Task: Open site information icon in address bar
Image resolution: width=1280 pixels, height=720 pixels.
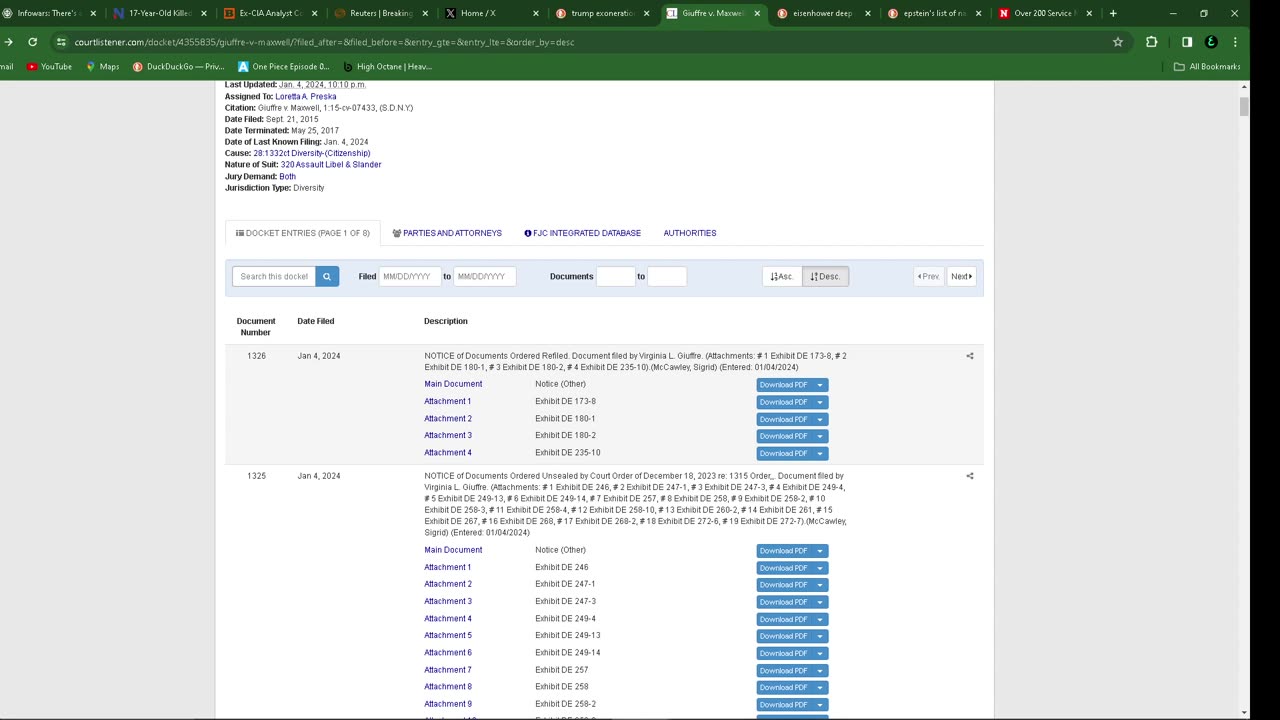Action: tap(61, 42)
